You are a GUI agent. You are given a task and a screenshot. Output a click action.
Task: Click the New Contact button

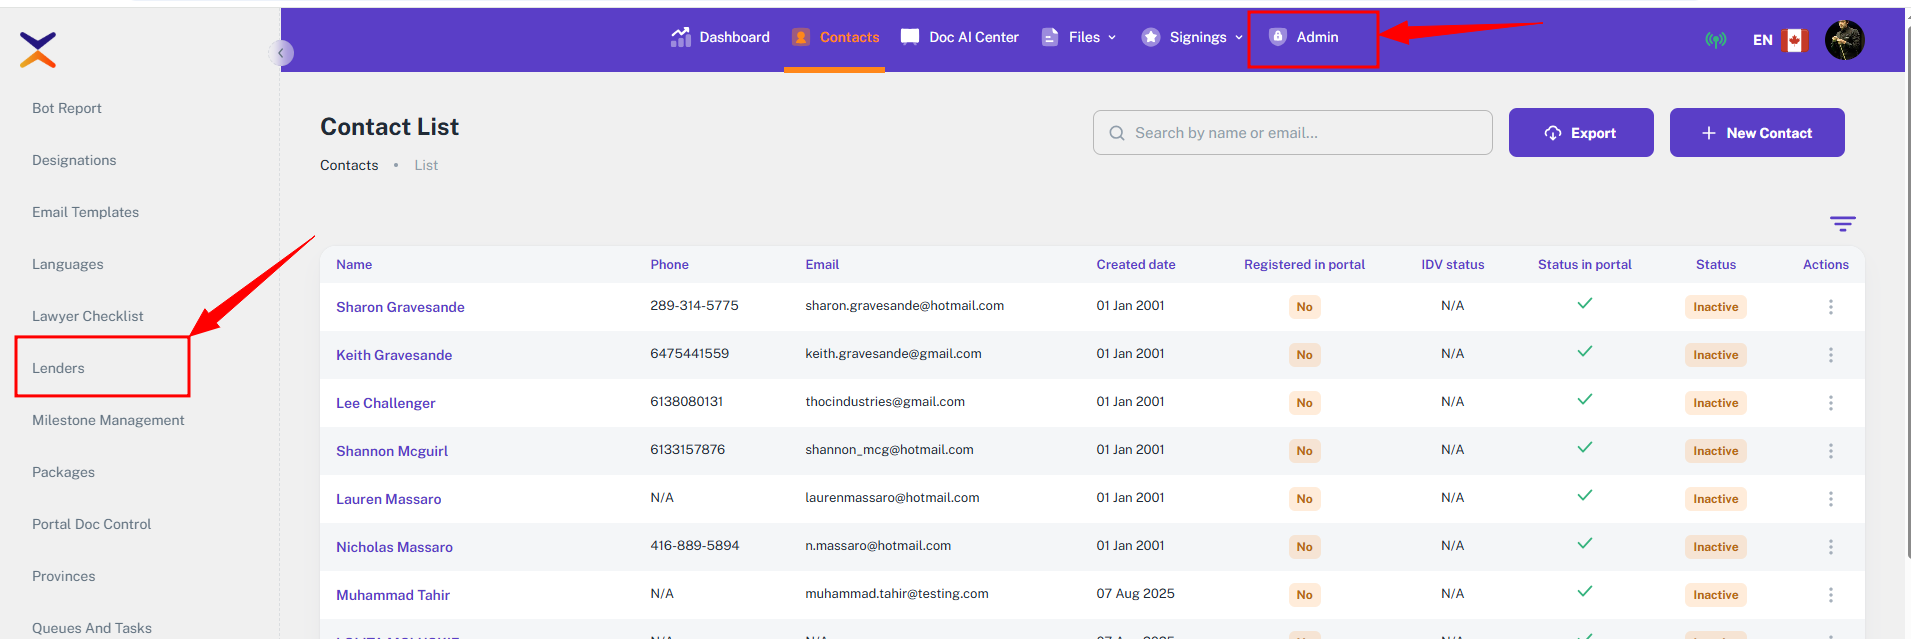click(x=1756, y=133)
